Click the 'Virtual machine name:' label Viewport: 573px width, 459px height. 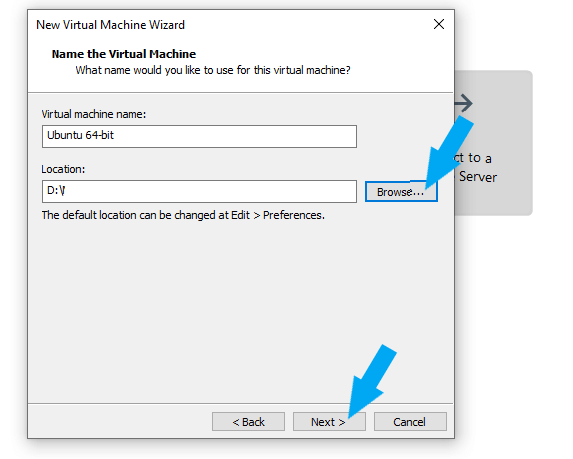pyautogui.click(x=94, y=114)
